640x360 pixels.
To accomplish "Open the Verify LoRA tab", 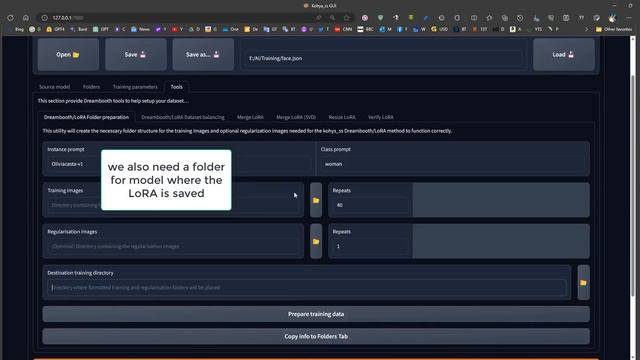I will [381, 117].
